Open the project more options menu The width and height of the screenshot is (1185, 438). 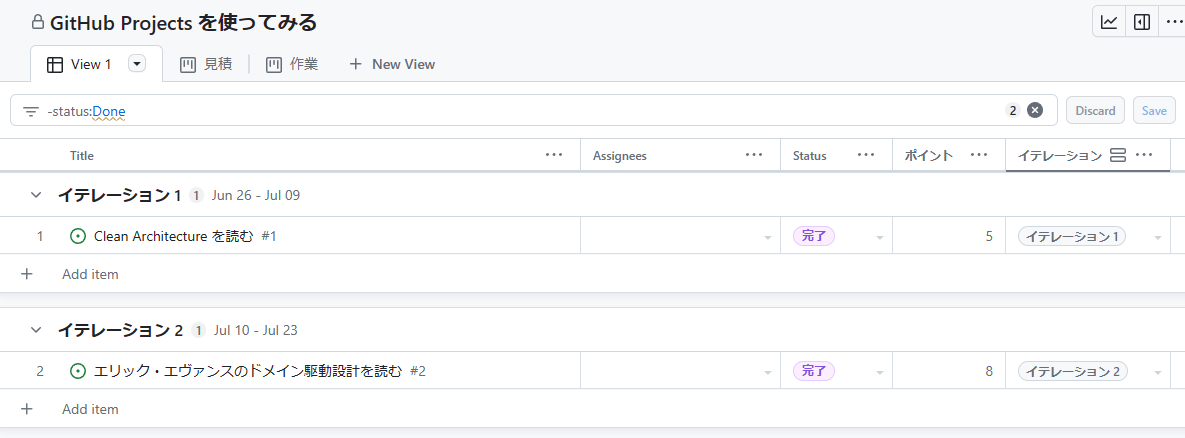pos(1173,22)
